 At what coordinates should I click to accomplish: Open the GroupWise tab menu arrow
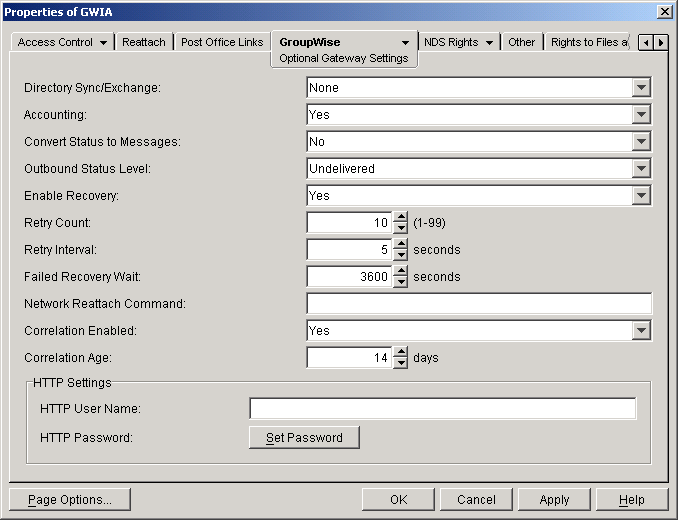tap(405, 43)
